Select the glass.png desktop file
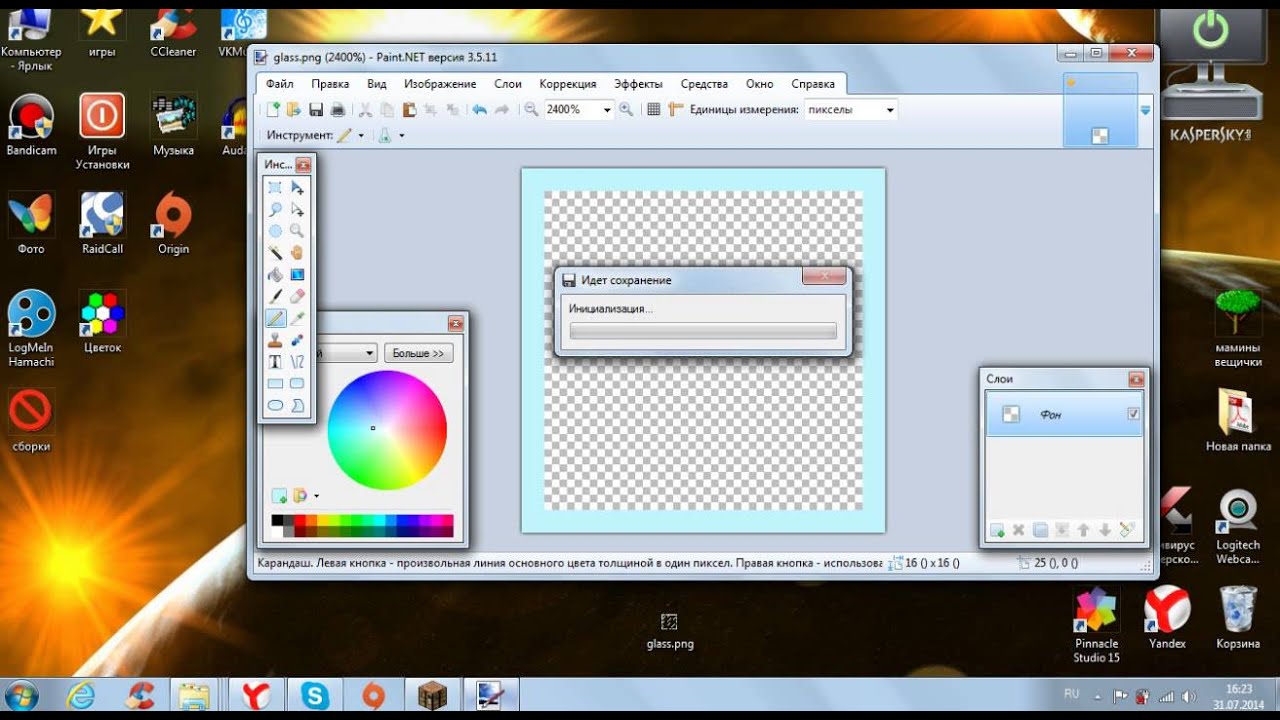The width and height of the screenshot is (1280, 720). (670, 630)
